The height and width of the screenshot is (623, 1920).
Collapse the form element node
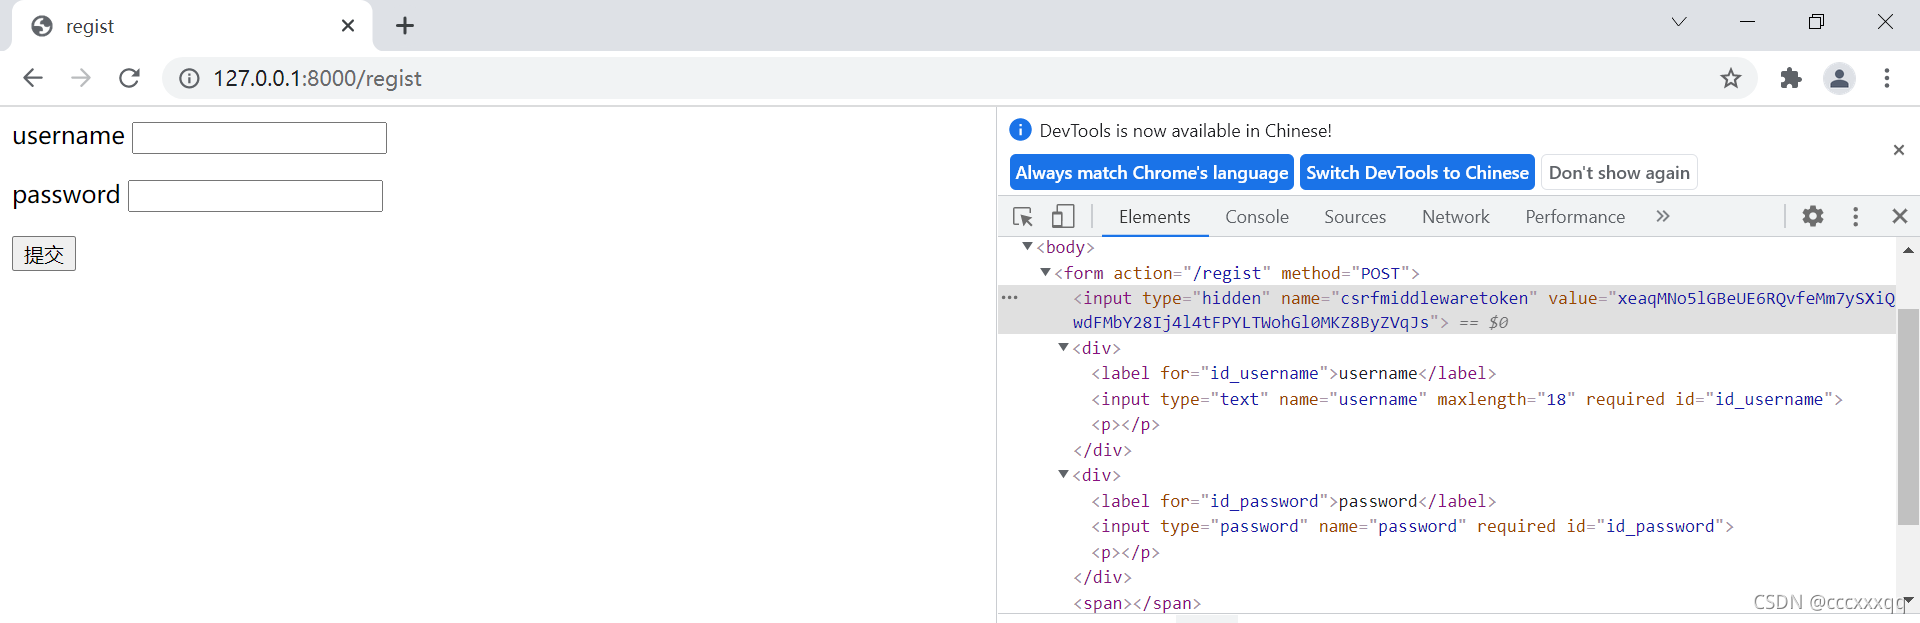pos(1045,272)
